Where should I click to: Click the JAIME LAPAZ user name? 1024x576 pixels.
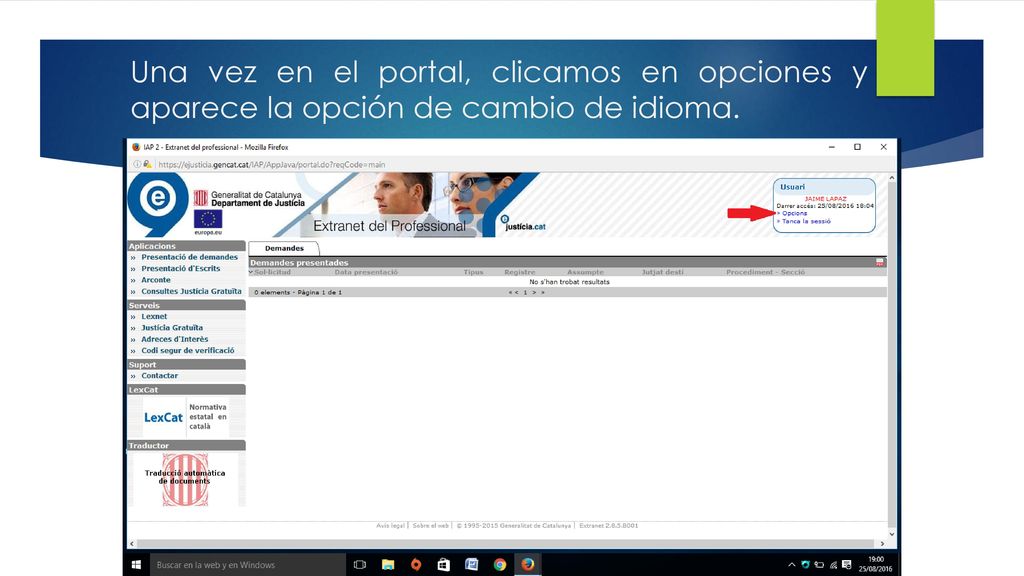pos(825,199)
